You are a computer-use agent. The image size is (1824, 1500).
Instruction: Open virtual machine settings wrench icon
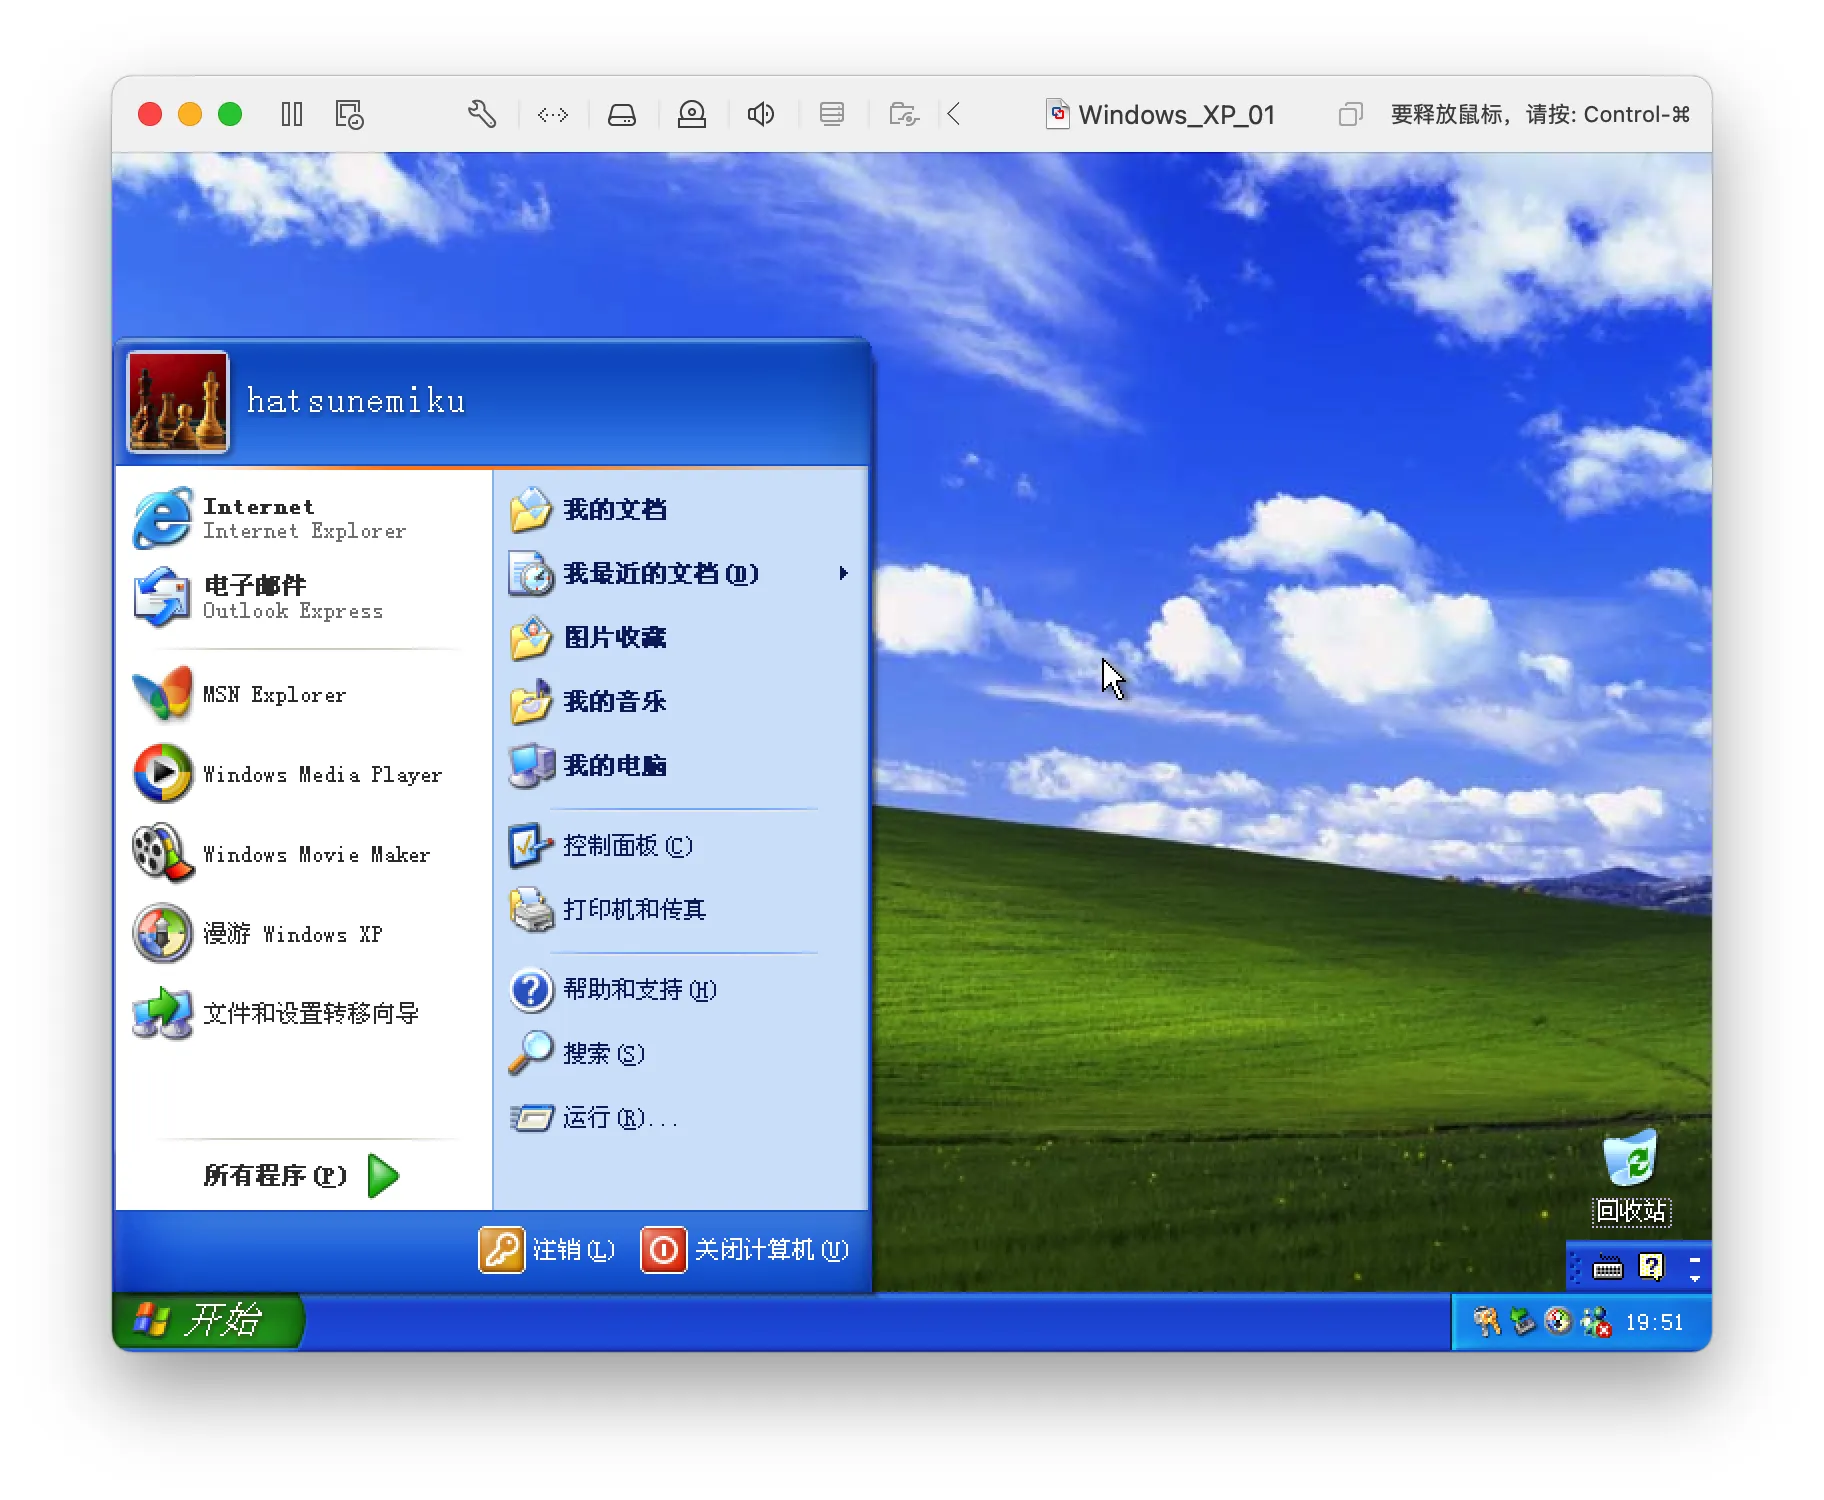coord(482,114)
